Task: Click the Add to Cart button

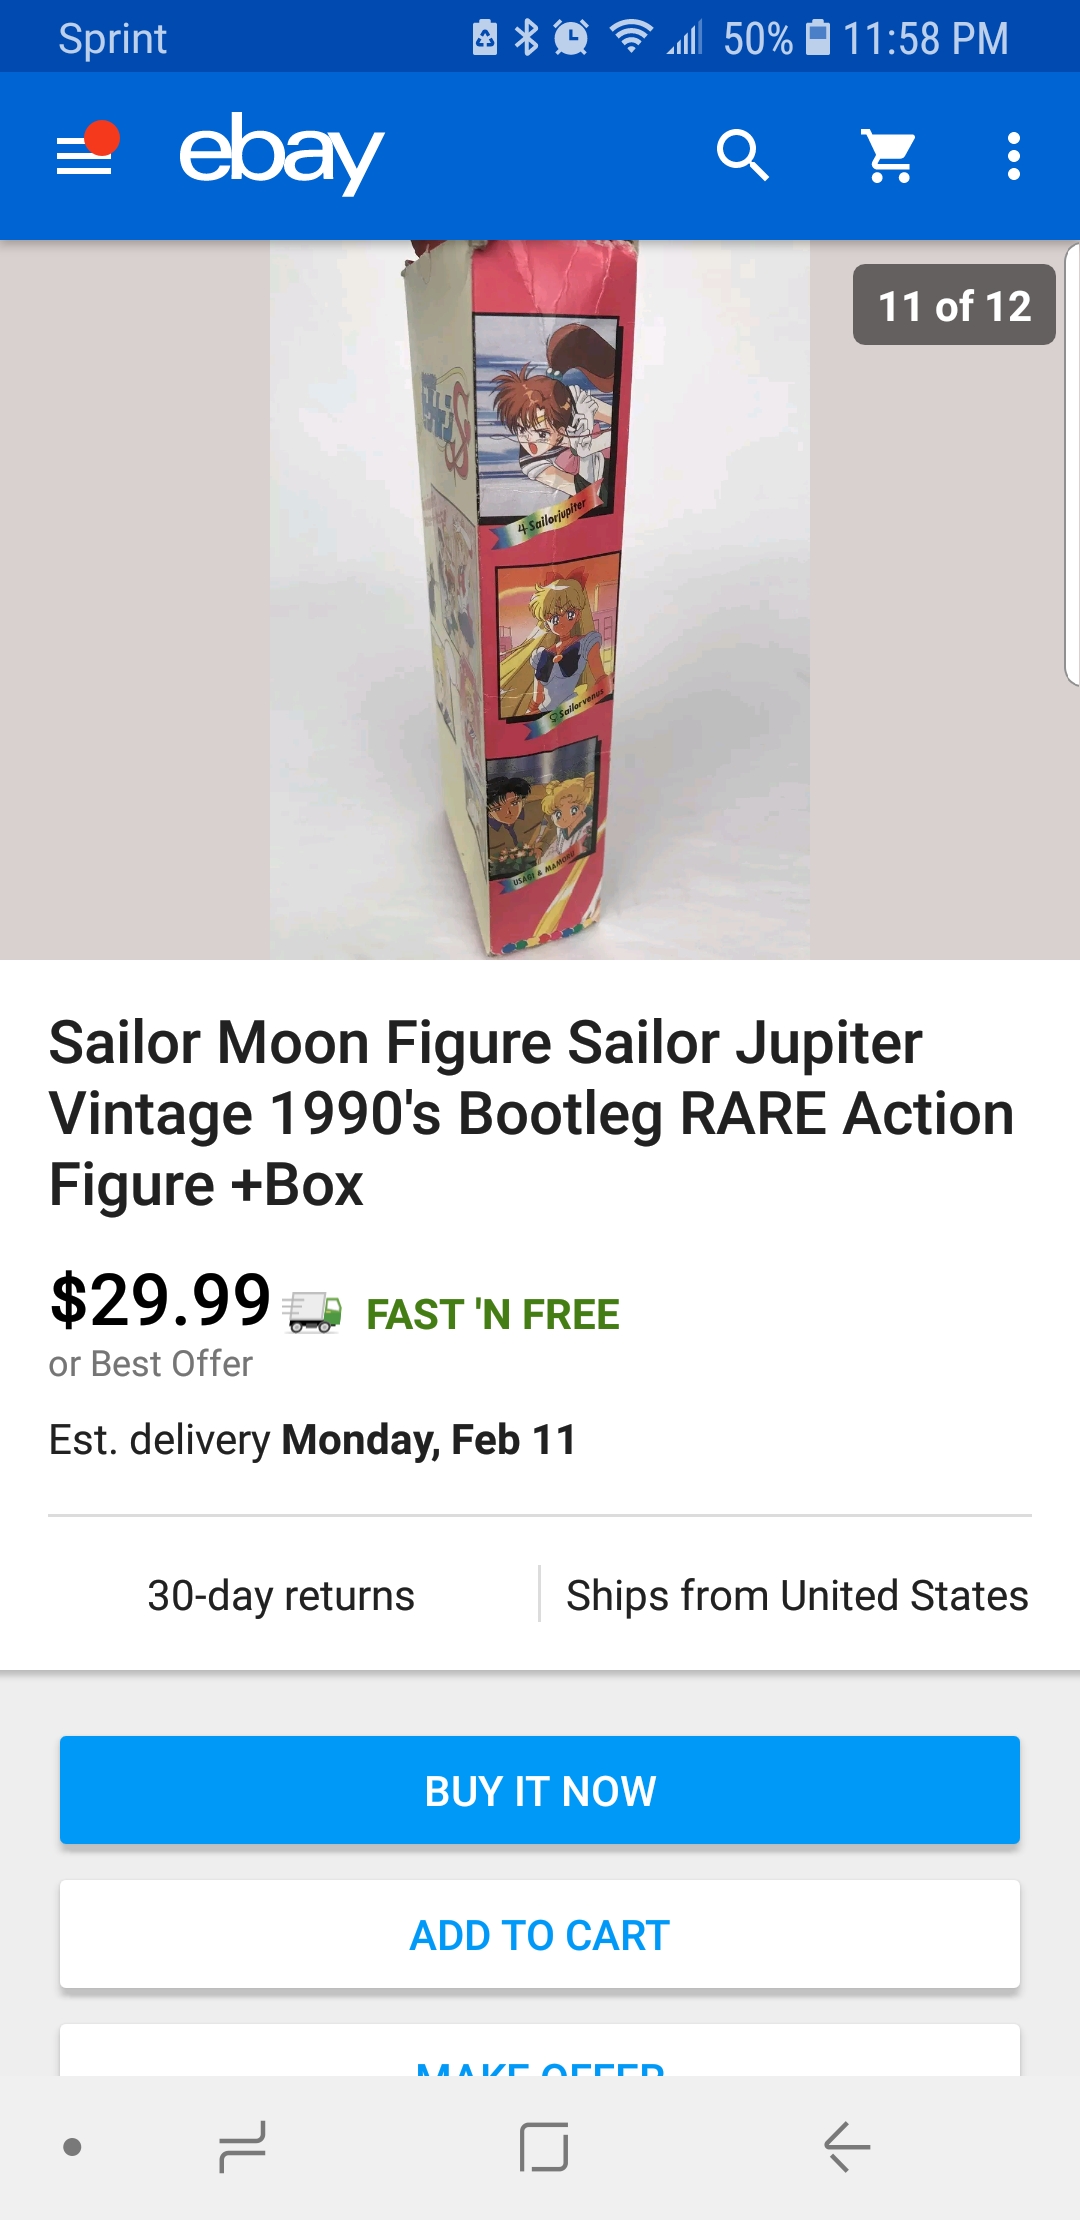Action: tap(540, 1934)
